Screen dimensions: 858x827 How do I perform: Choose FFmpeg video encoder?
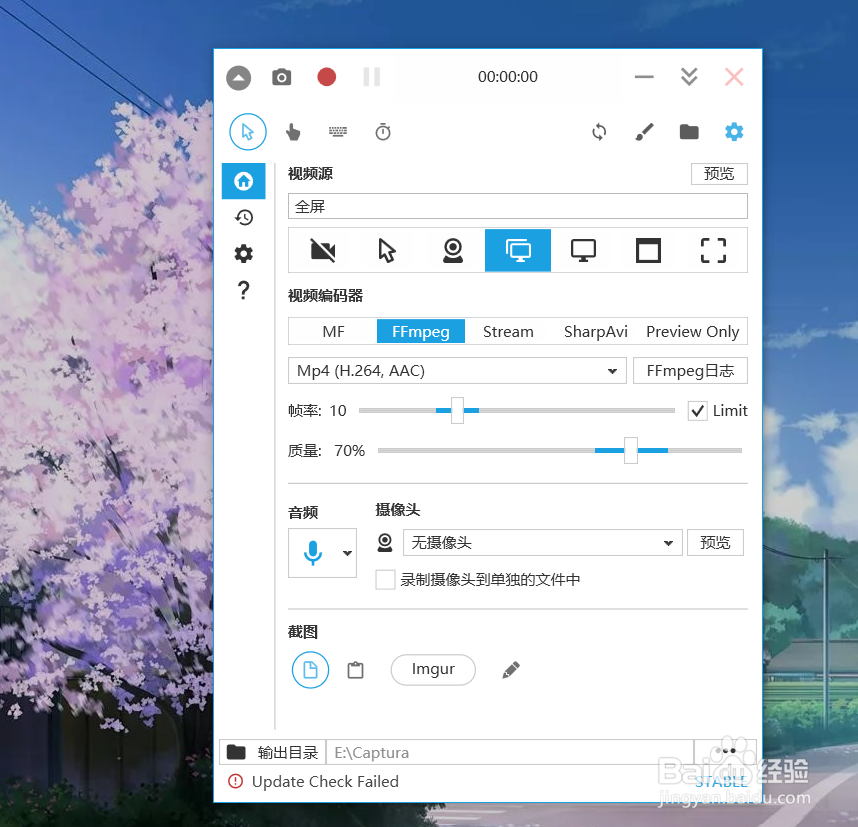[x=421, y=332]
